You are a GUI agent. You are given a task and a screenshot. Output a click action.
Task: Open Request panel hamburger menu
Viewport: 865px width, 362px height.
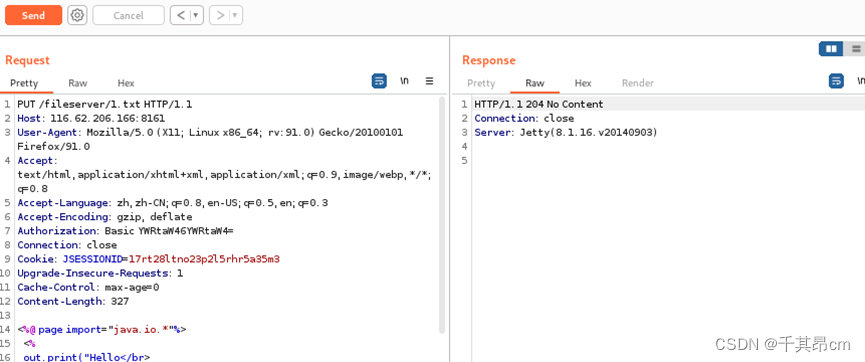[430, 81]
